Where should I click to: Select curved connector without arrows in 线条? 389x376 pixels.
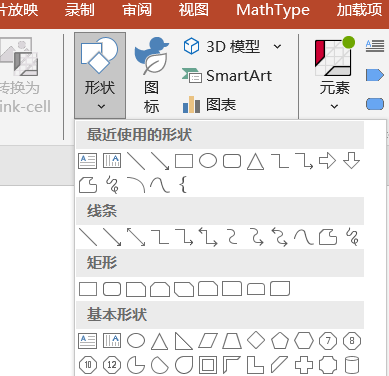(232, 237)
